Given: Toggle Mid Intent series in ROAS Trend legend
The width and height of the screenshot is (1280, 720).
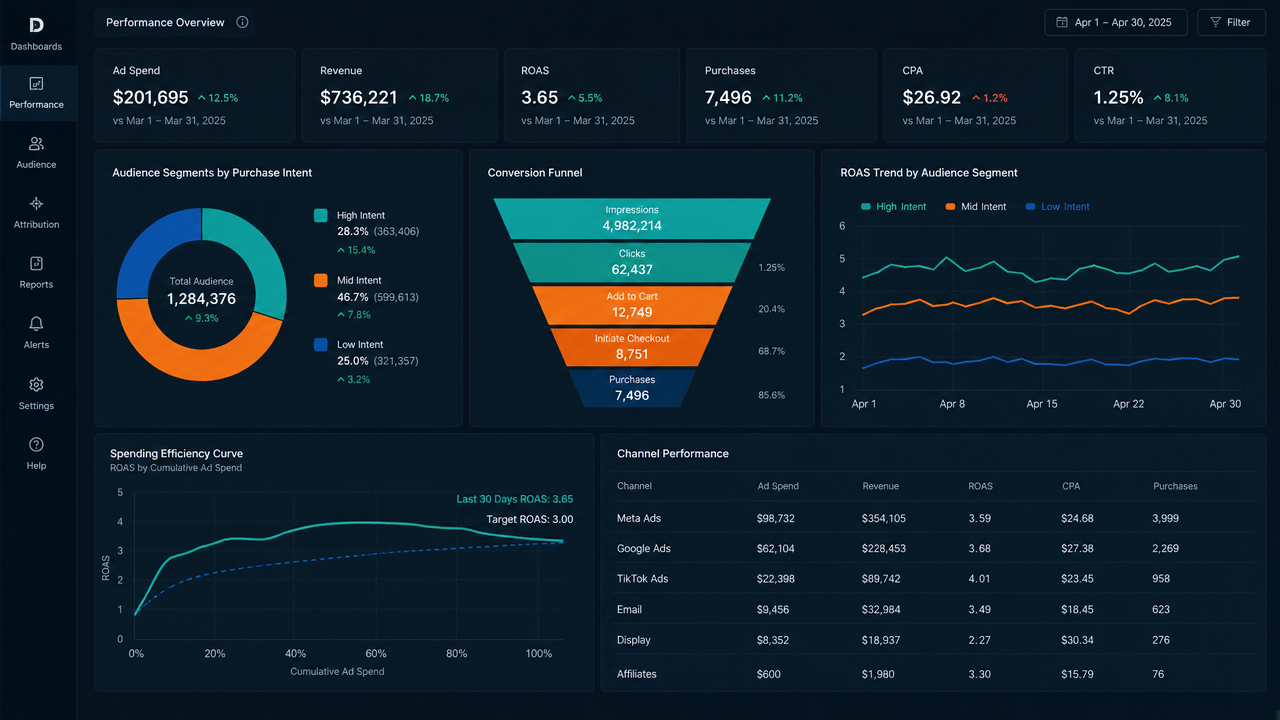Looking at the screenshot, I should point(975,207).
